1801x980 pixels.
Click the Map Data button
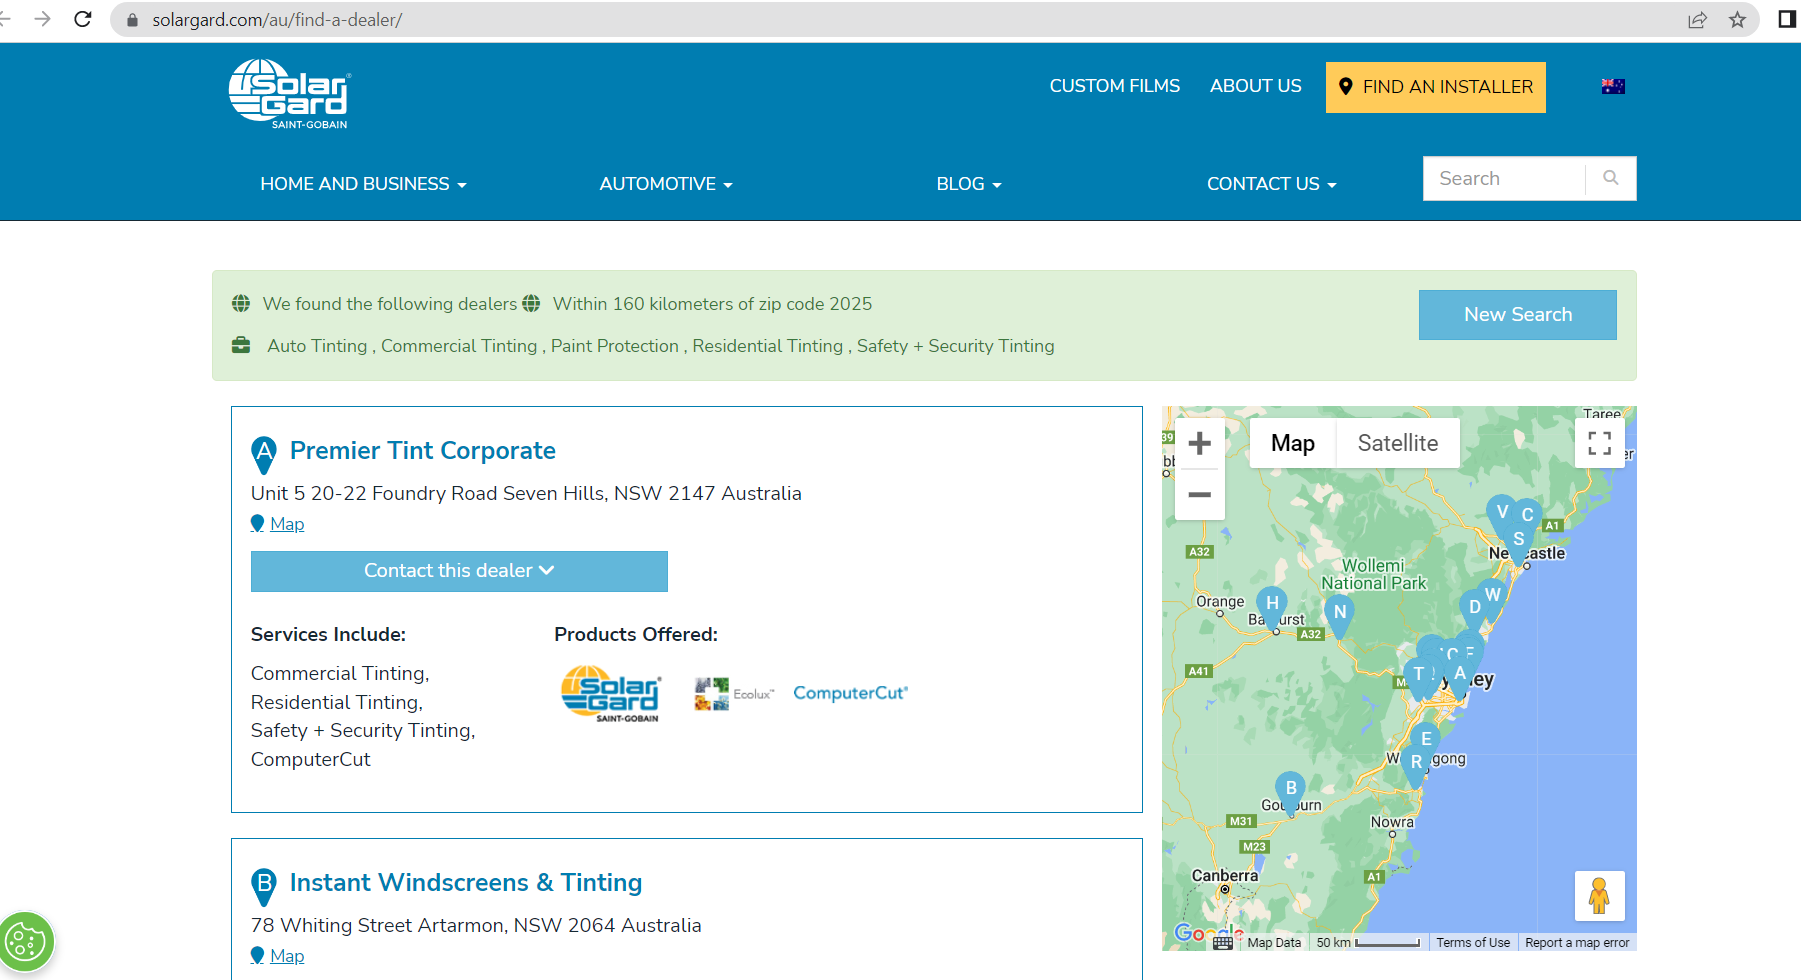[1274, 942]
